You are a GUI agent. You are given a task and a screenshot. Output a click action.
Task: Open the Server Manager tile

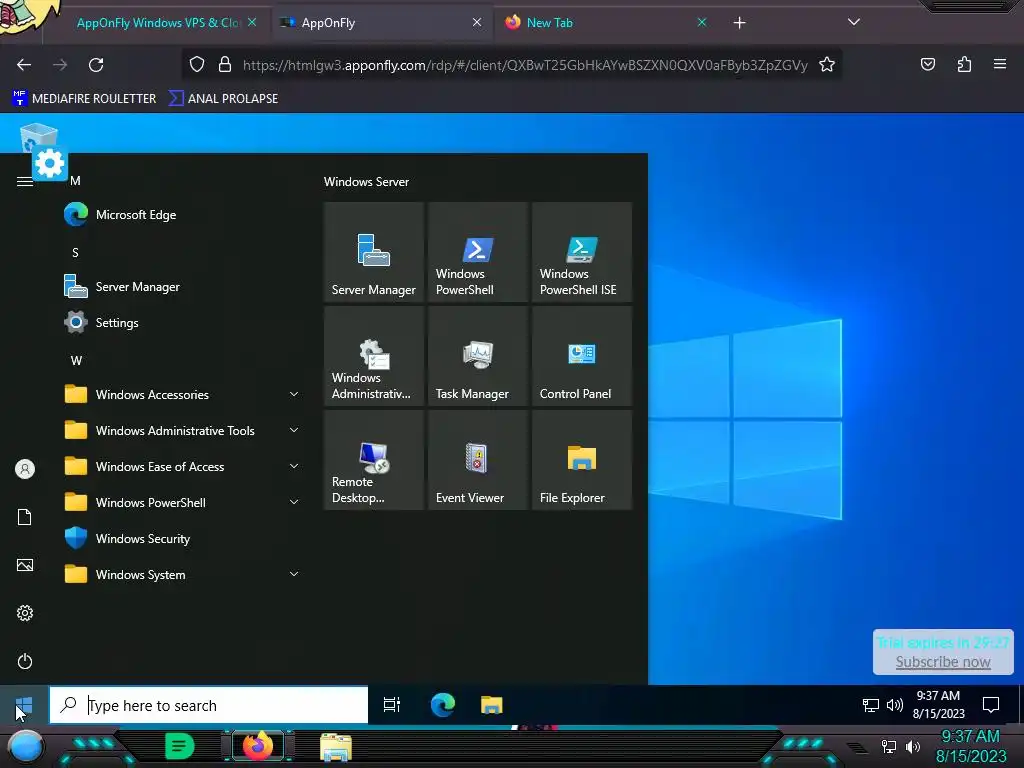point(374,252)
